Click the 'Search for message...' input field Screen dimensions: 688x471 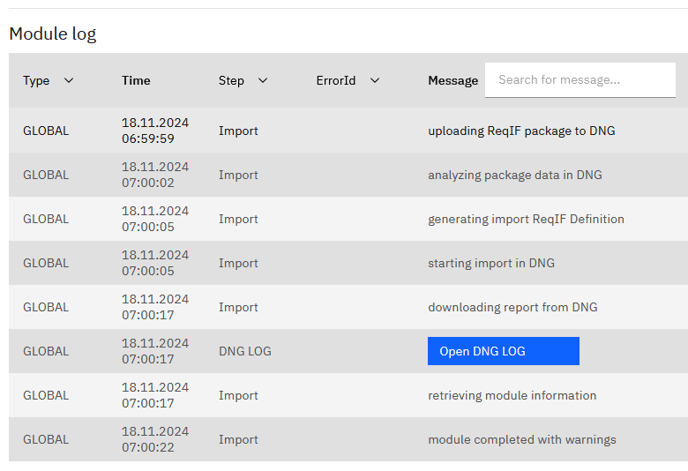click(x=580, y=80)
